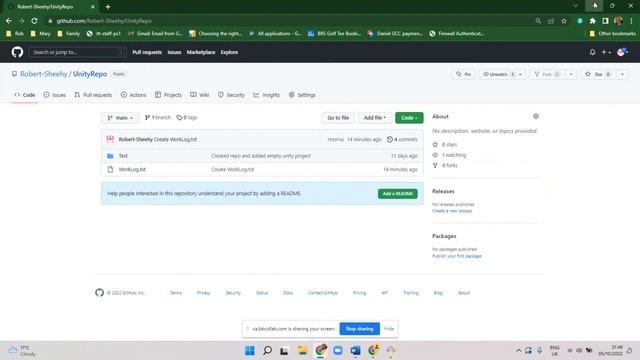Viewport: 640px width, 360px height.
Task: Pin the repository
Action: click(463, 74)
